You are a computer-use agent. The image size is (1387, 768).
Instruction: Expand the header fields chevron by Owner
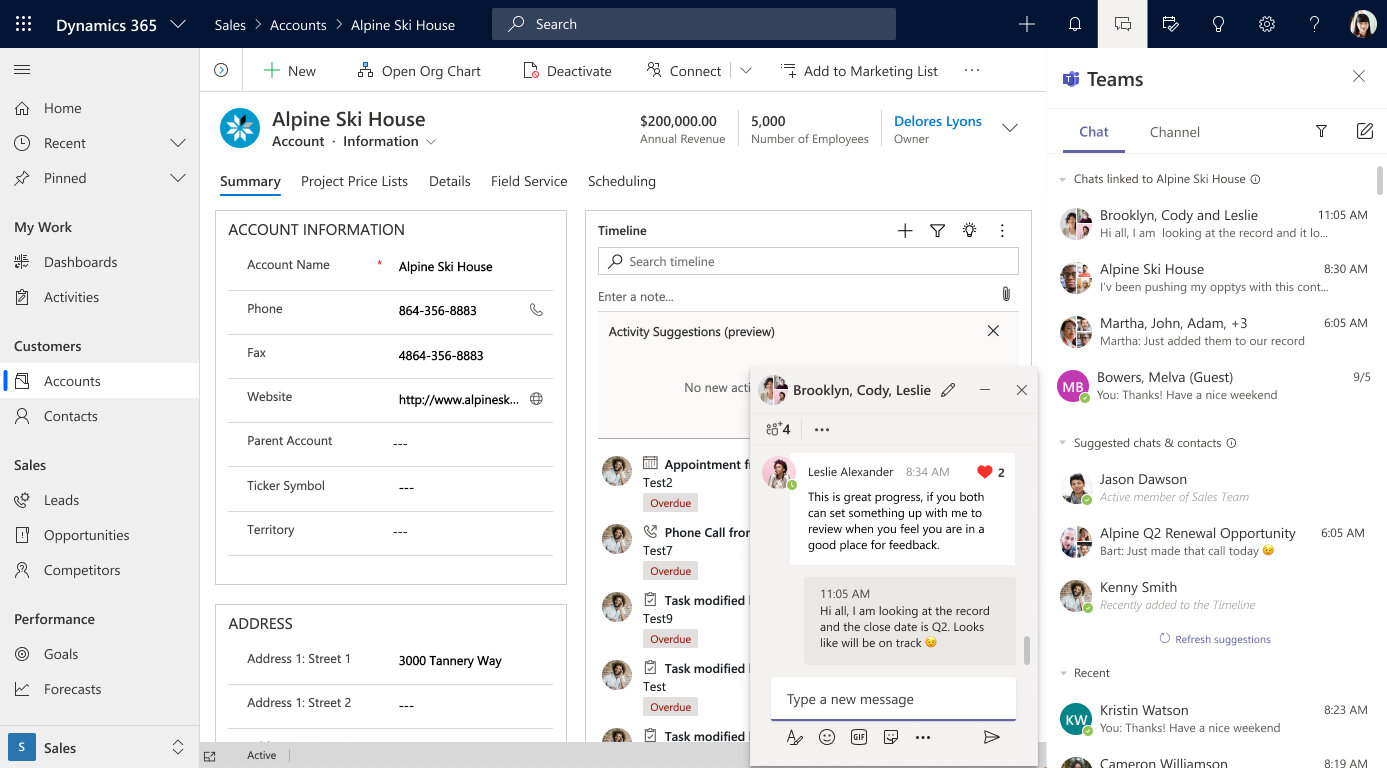[x=1010, y=128]
